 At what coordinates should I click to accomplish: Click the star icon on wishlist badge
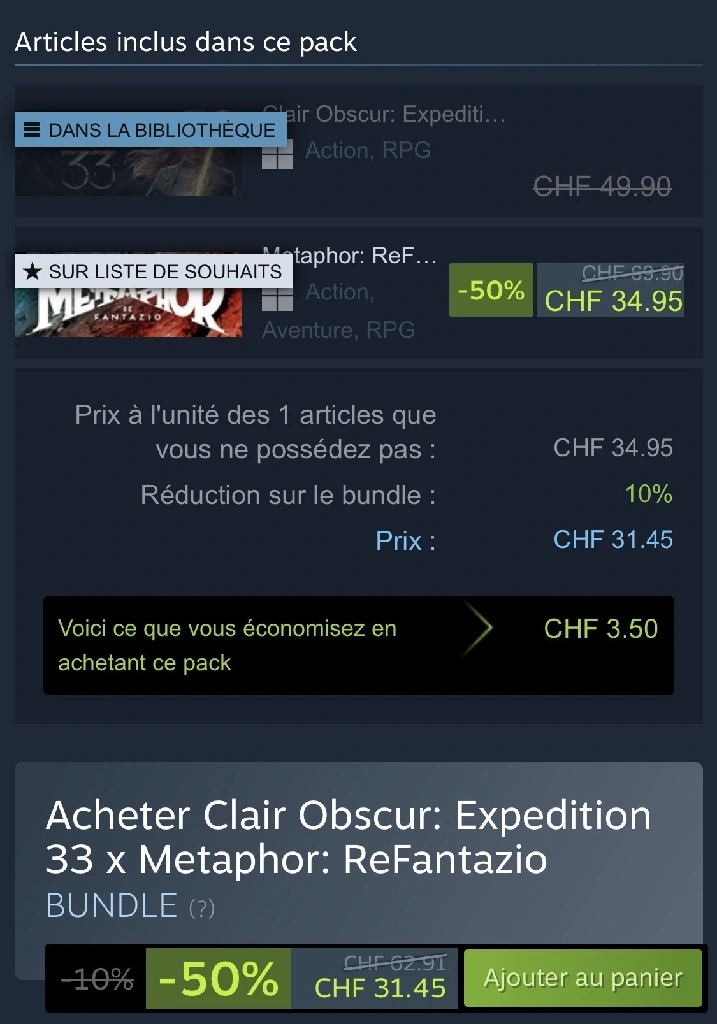click(32, 271)
